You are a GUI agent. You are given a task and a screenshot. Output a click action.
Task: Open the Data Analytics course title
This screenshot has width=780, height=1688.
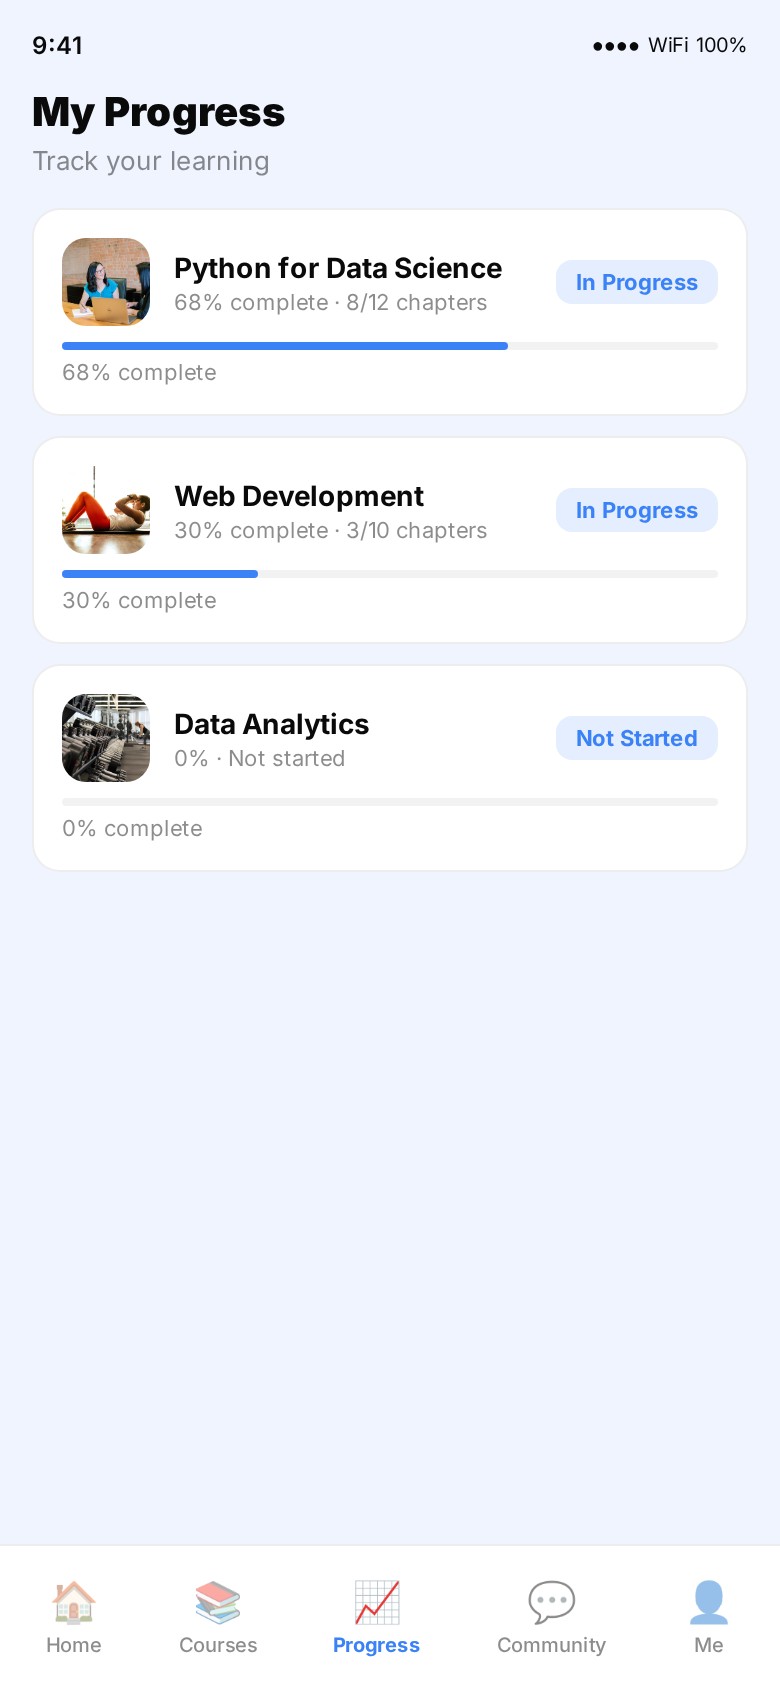[x=272, y=724]
